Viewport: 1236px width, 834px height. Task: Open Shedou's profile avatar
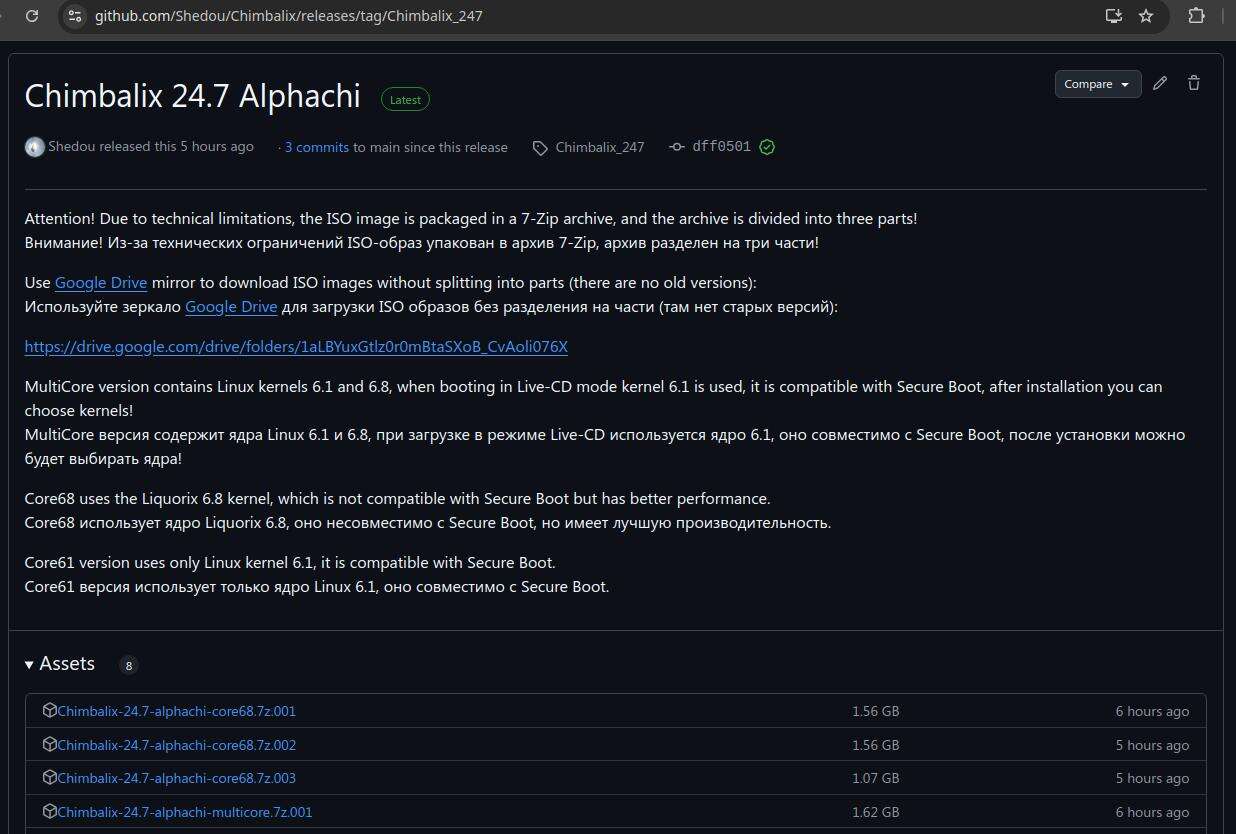tap(35, 147)
